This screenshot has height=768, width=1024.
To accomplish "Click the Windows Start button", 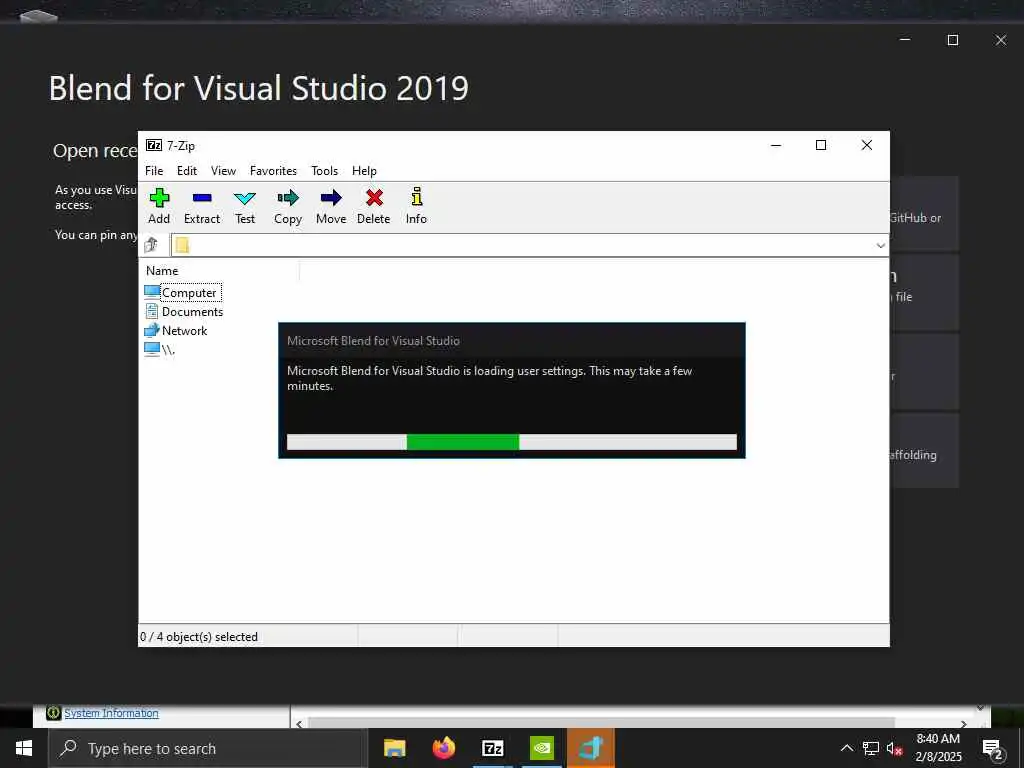I will [24, 748].
